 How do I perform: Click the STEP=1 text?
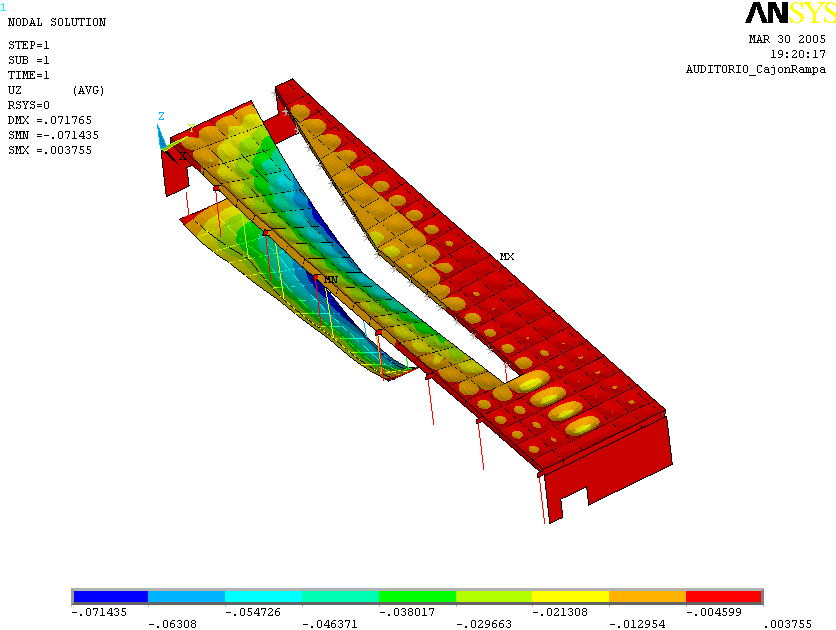[x=28, y=45]
